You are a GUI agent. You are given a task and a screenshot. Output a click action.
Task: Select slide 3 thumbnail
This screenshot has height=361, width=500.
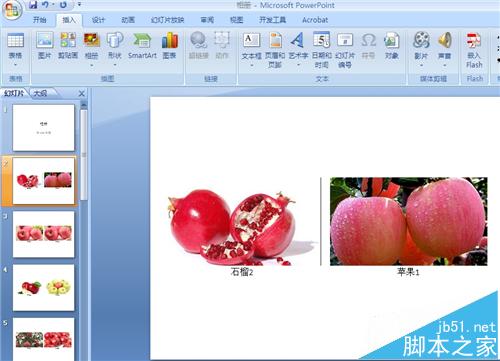[43, 234]
